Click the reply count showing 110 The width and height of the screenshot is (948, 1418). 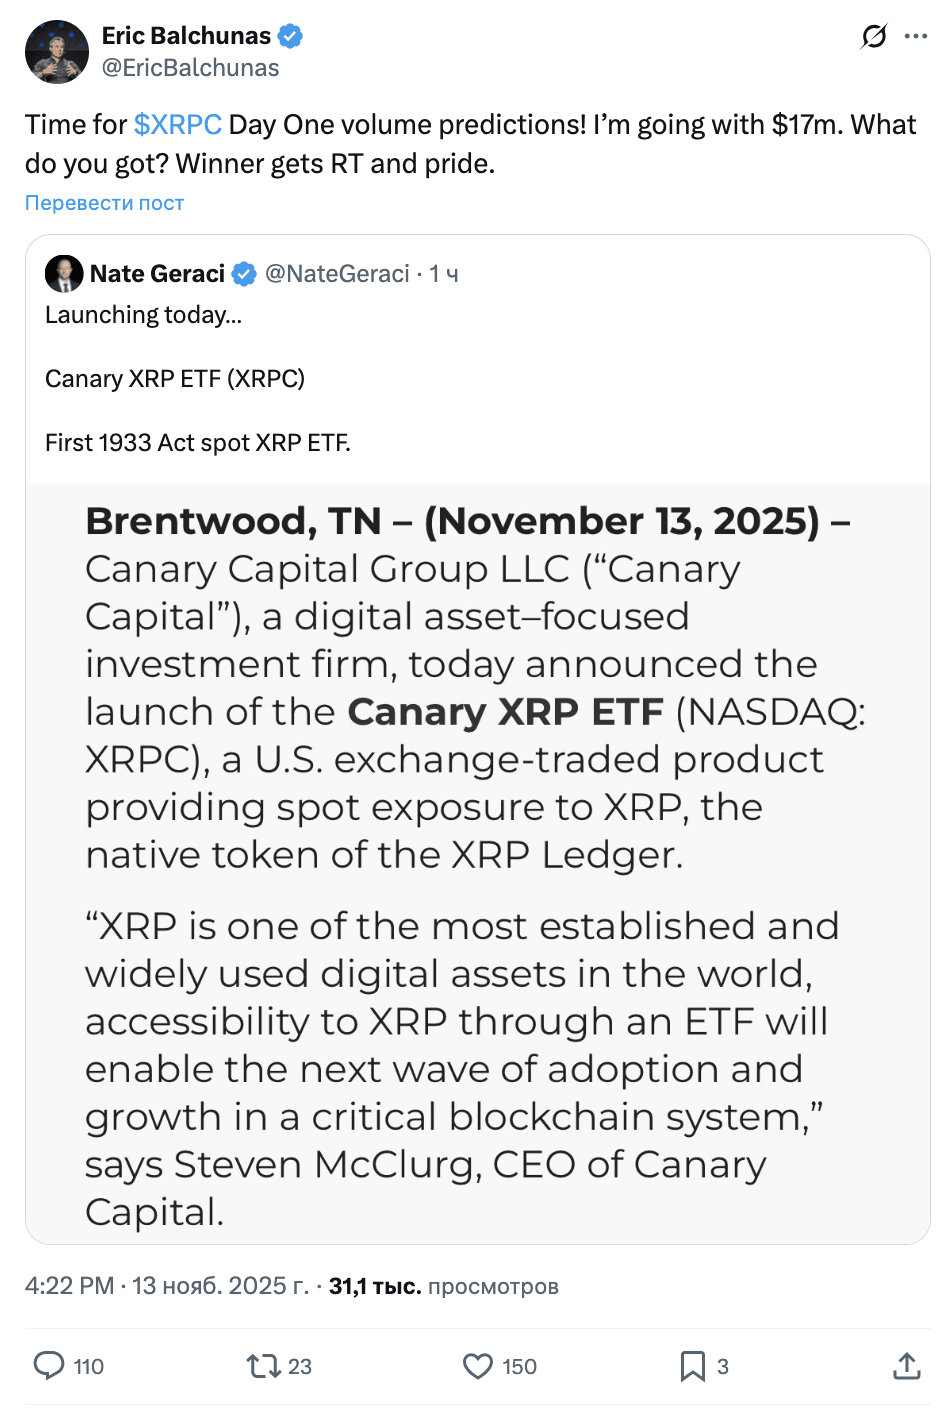(87, 1365)
